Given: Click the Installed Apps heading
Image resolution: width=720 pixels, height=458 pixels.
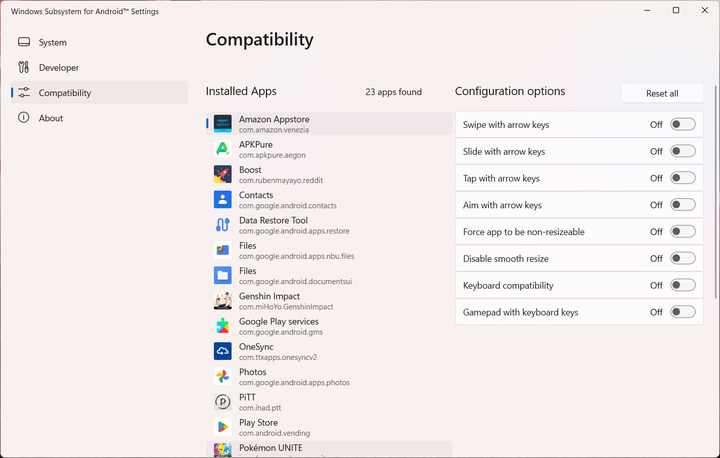Looking at the screenshot, I should pos(241,91).
